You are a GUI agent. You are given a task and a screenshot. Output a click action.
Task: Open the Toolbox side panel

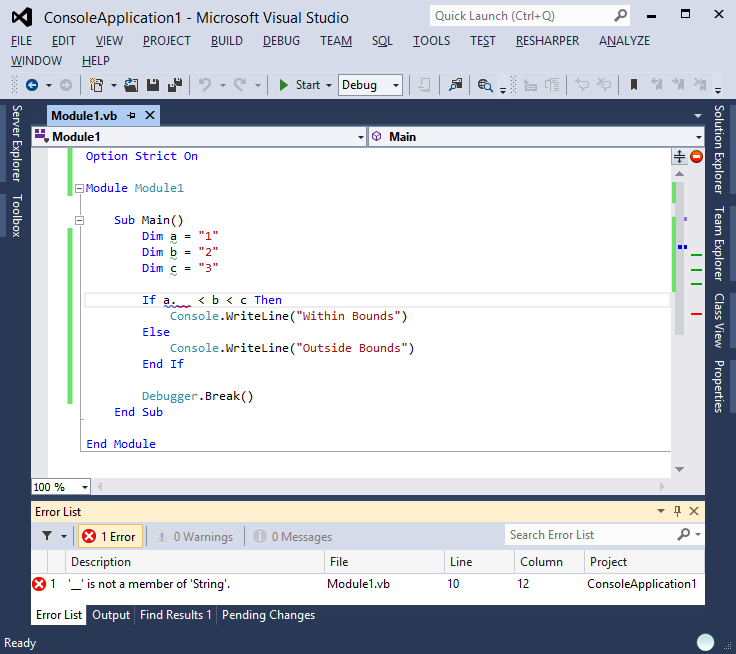click(x=16, y=215)
